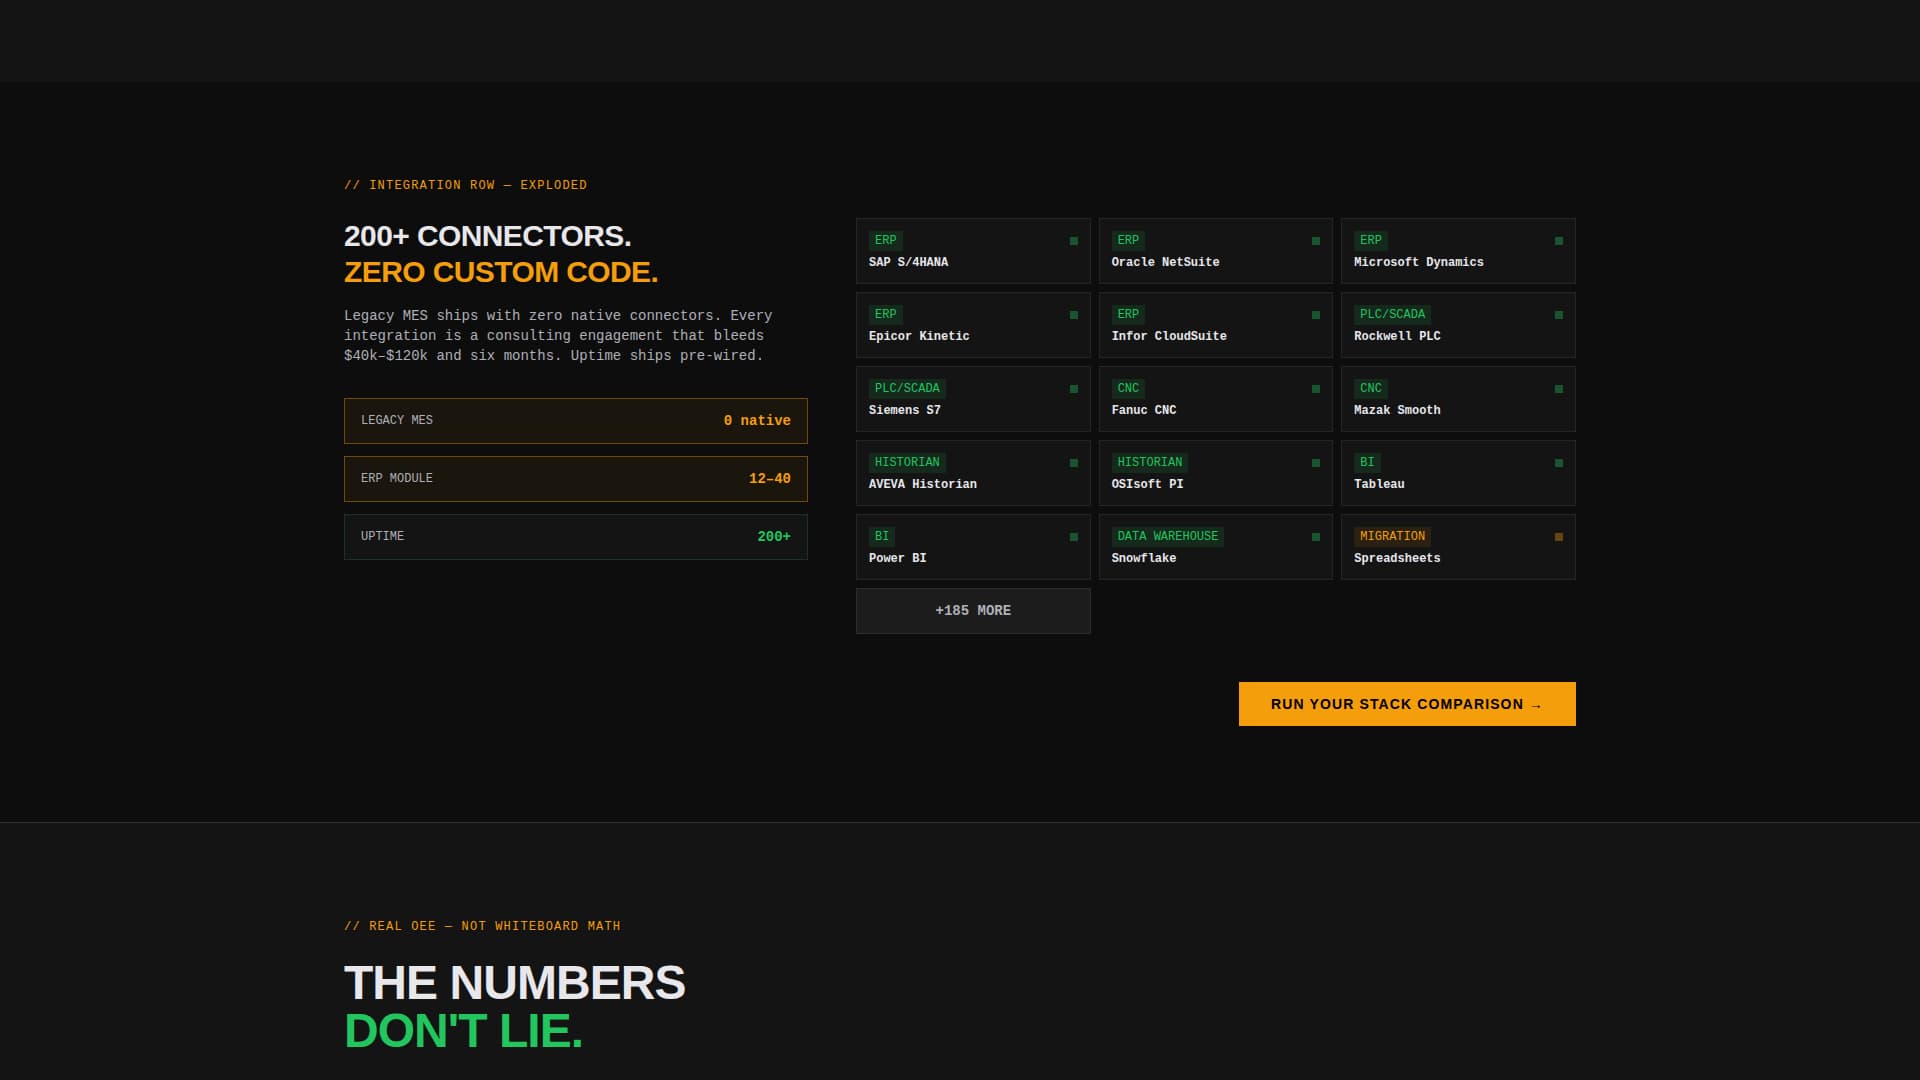Click the green '200+' value
Screen dimensions: 1920x1080
tap(774, 537)
